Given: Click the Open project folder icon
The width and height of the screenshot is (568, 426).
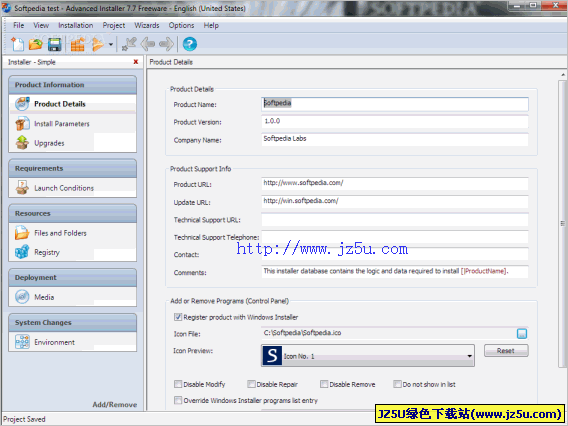Looking at the screenshot, I should click(x=36, y=44).
